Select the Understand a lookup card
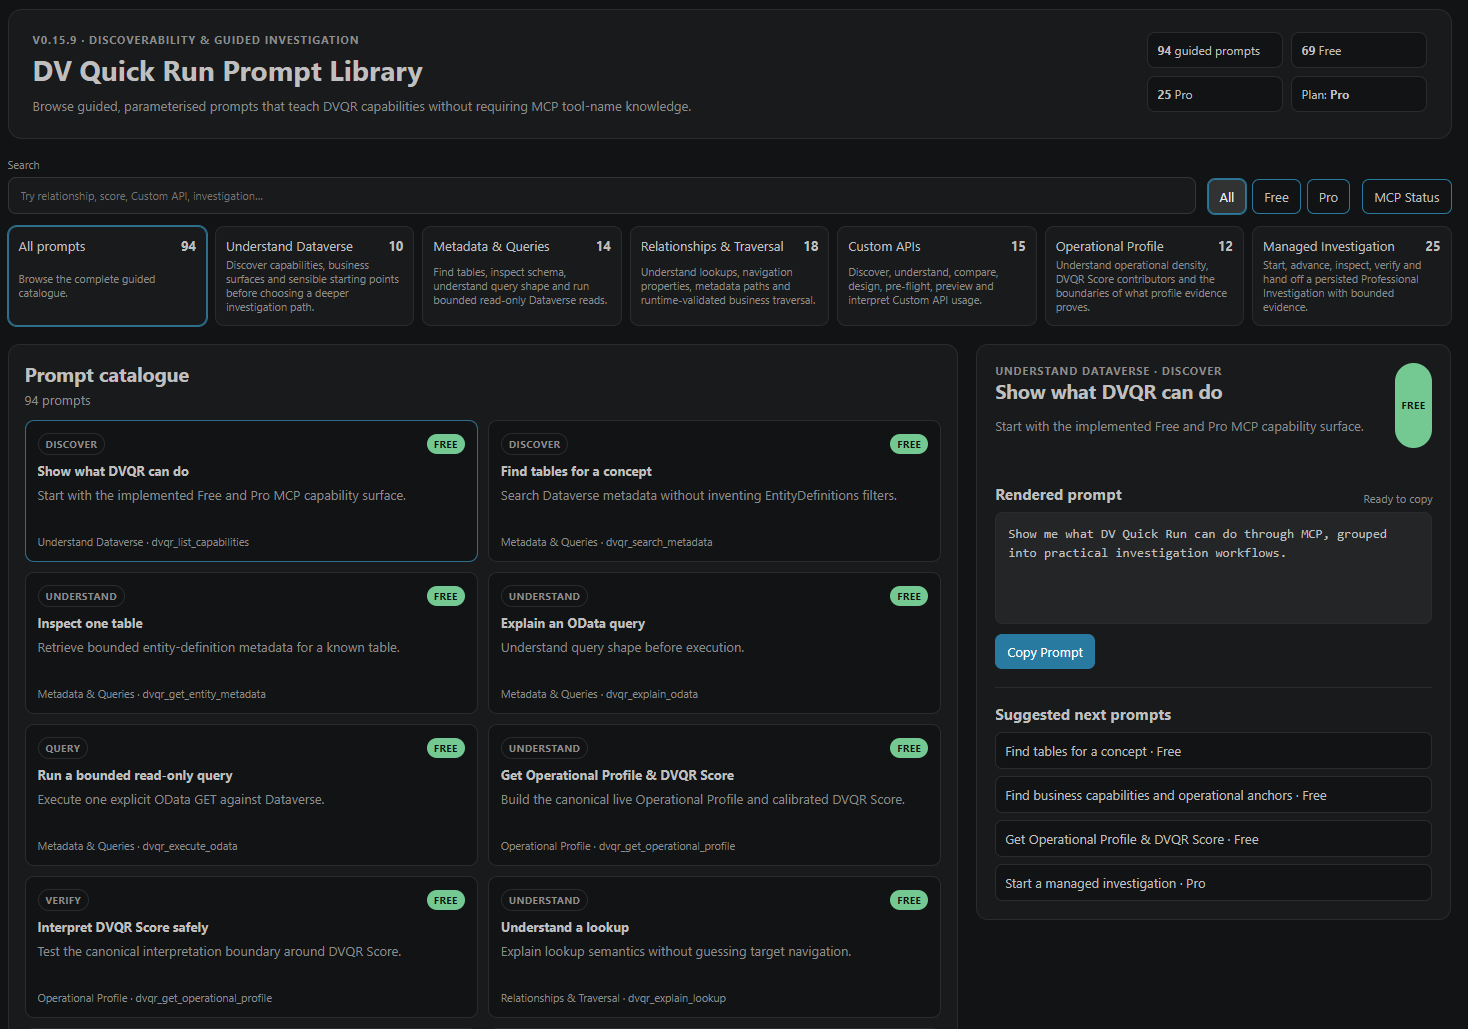Viewport: 1468px width, 1029px height. (x=714, y=947)
